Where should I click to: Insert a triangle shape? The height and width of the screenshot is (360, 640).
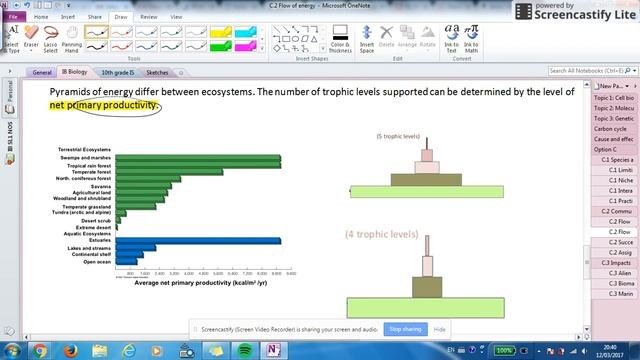coord(314,39)
